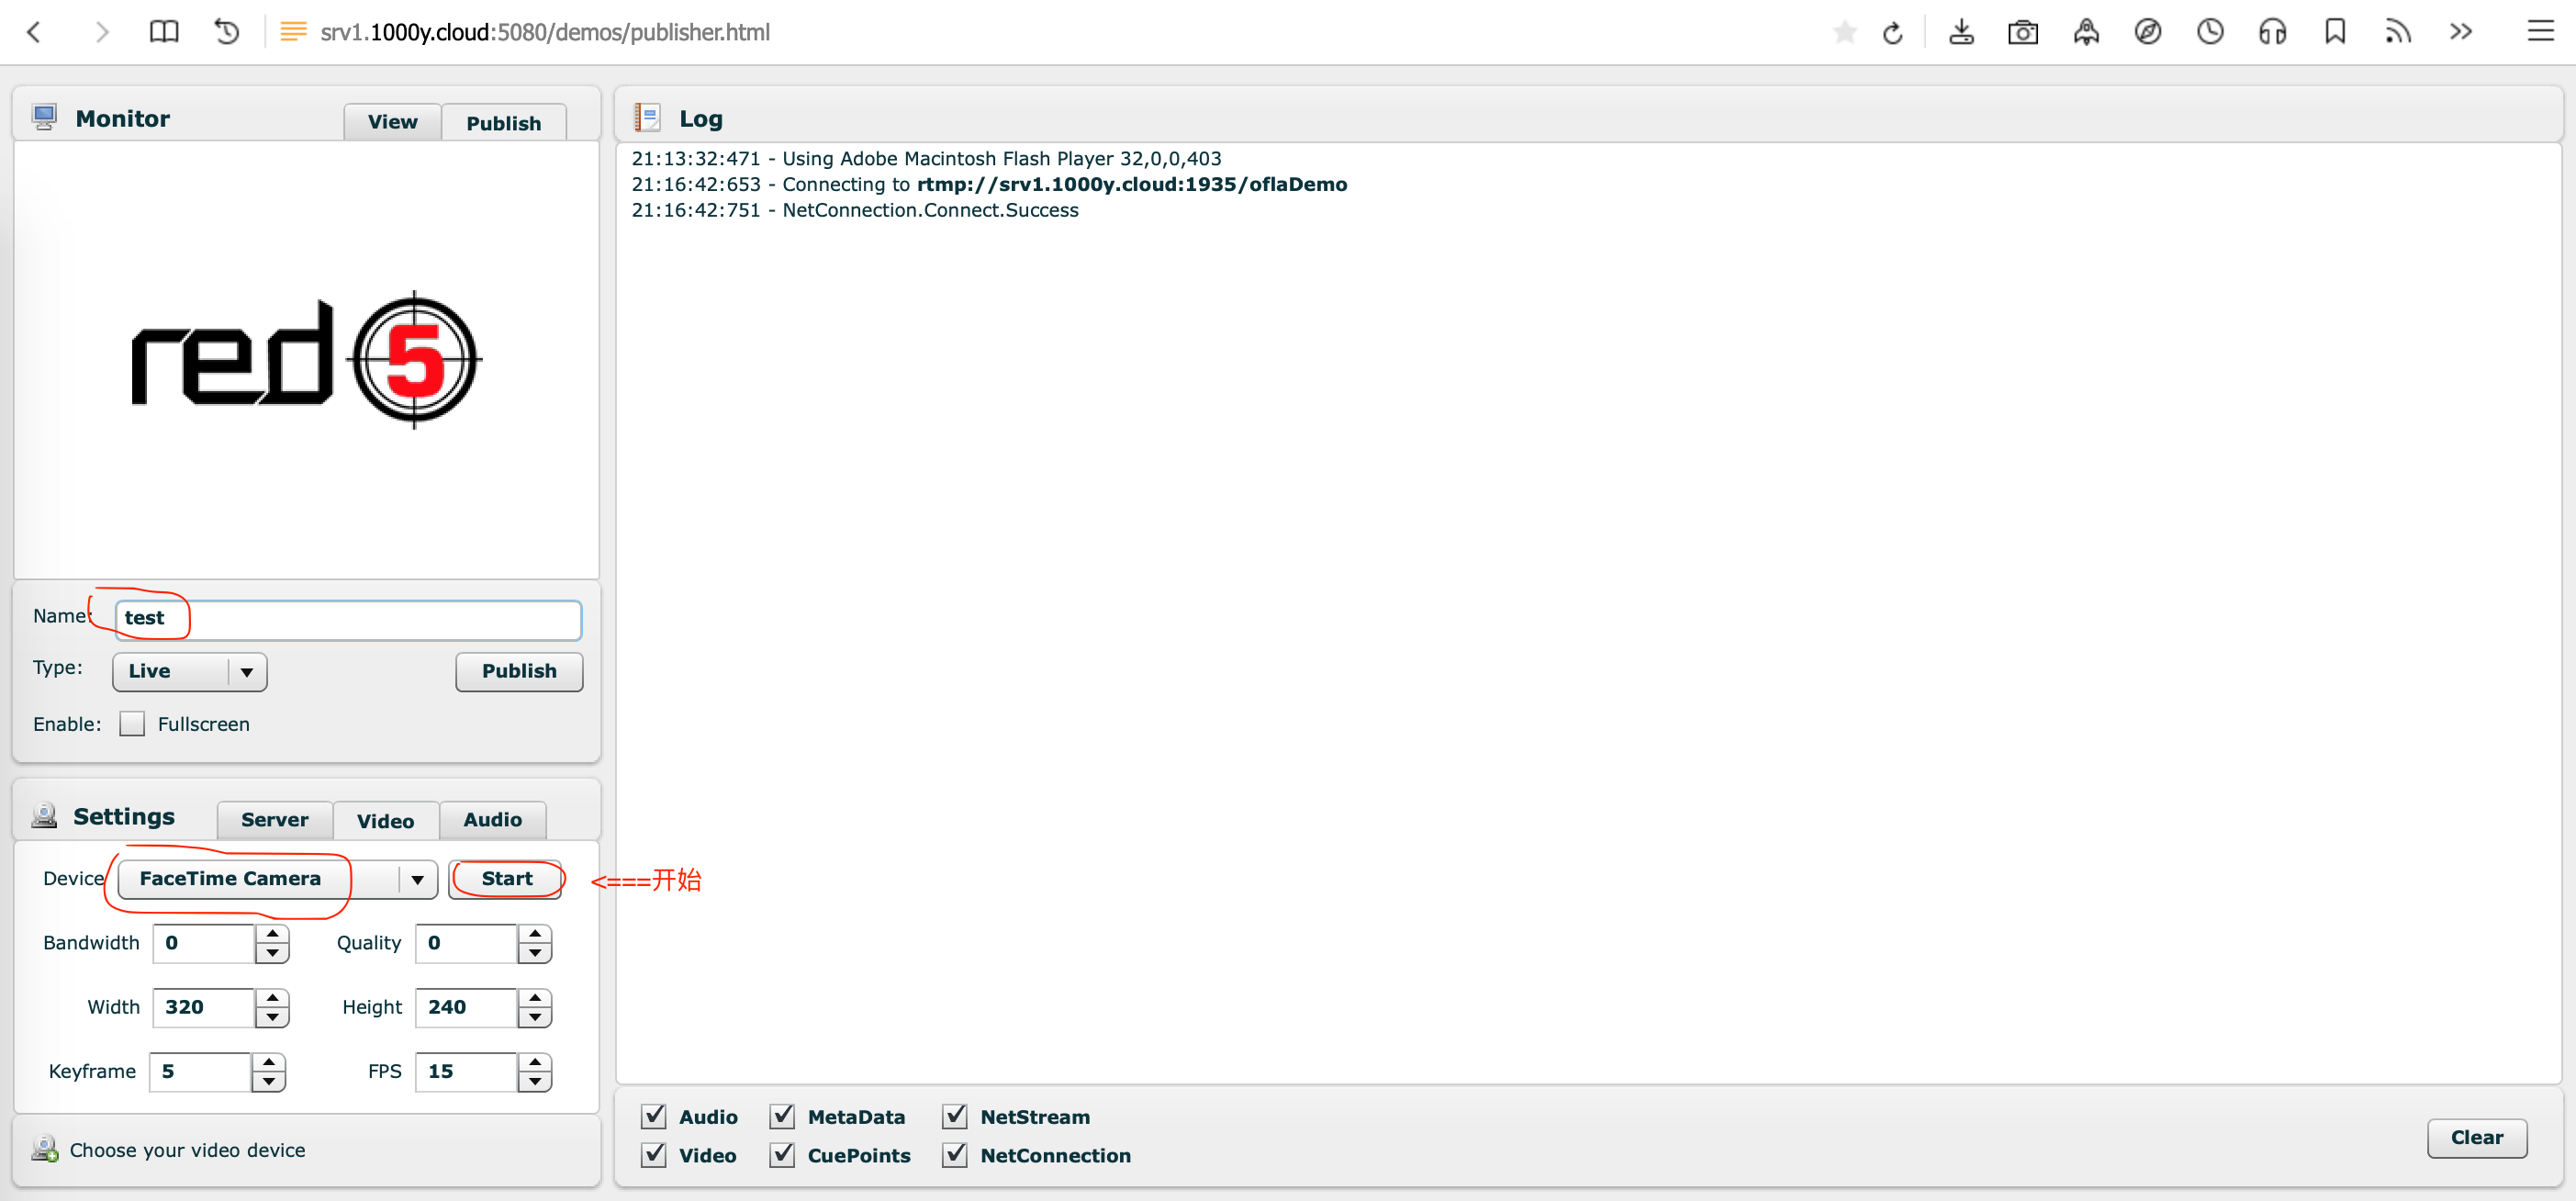Take a screenshot with camera icon
Image resolution: width=2576 pixels, height=1201 pixels.
click(2023, 32)
